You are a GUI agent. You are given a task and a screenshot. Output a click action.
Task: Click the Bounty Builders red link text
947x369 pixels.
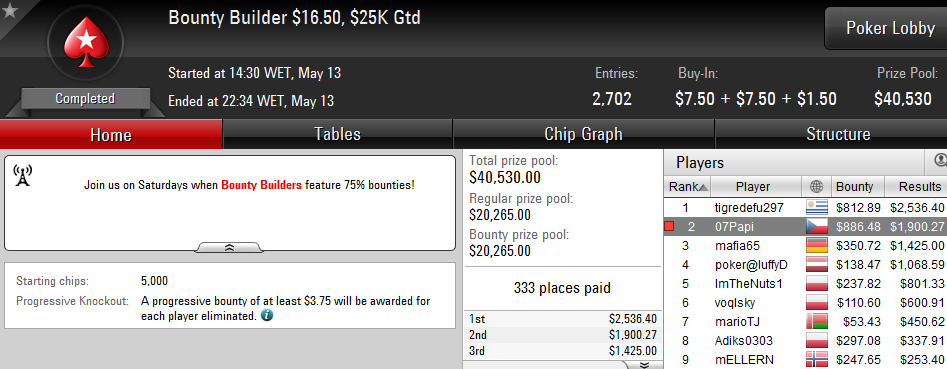(262, 185)
